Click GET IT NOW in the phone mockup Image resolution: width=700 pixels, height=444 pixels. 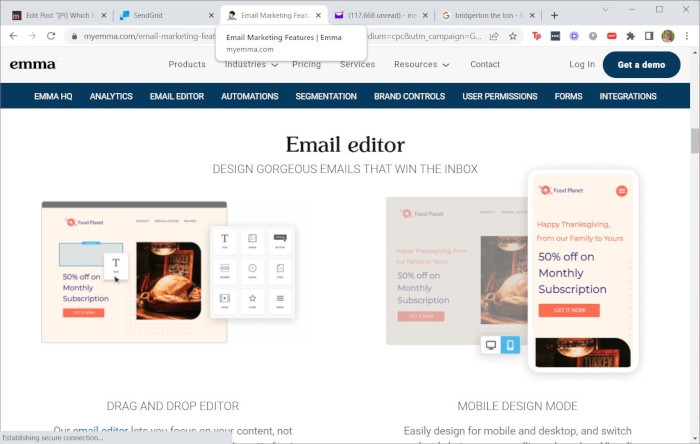coord(569,310)
